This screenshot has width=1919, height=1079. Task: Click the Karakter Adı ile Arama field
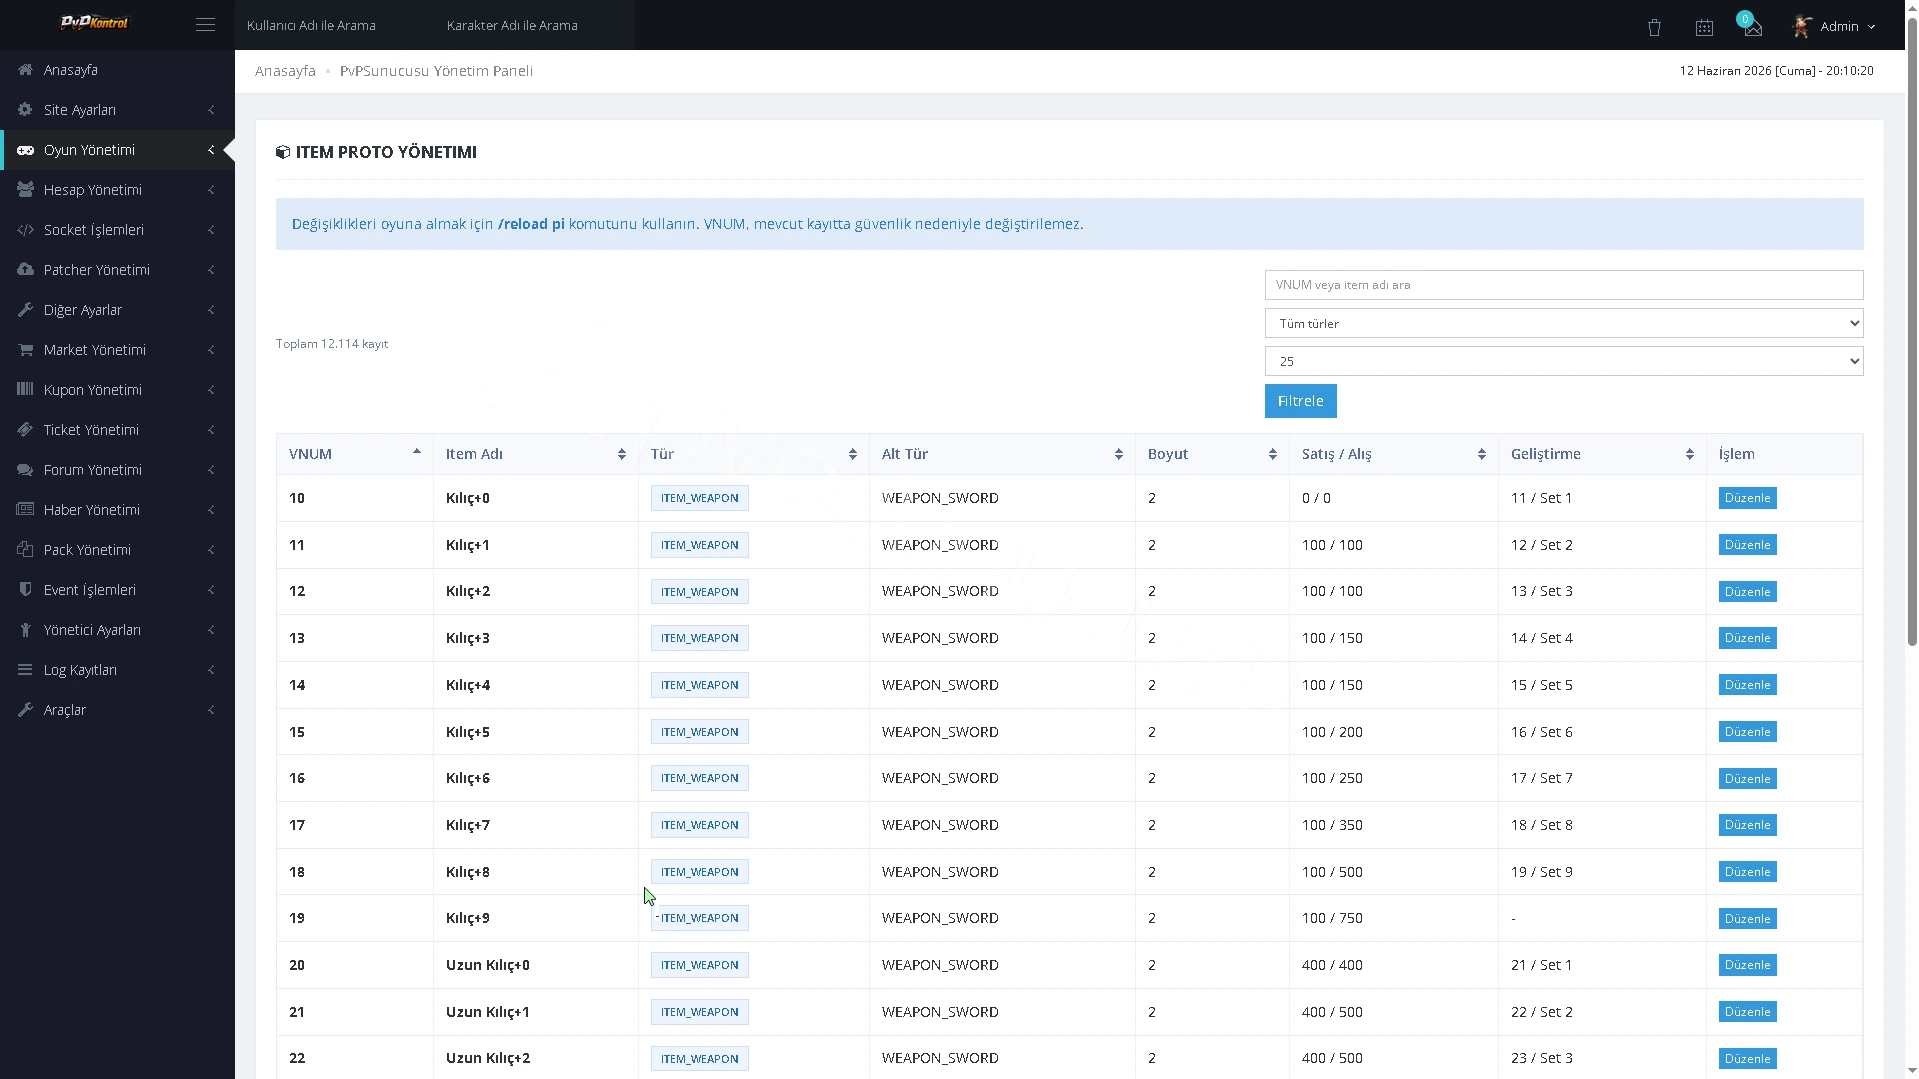pos(535,25)
